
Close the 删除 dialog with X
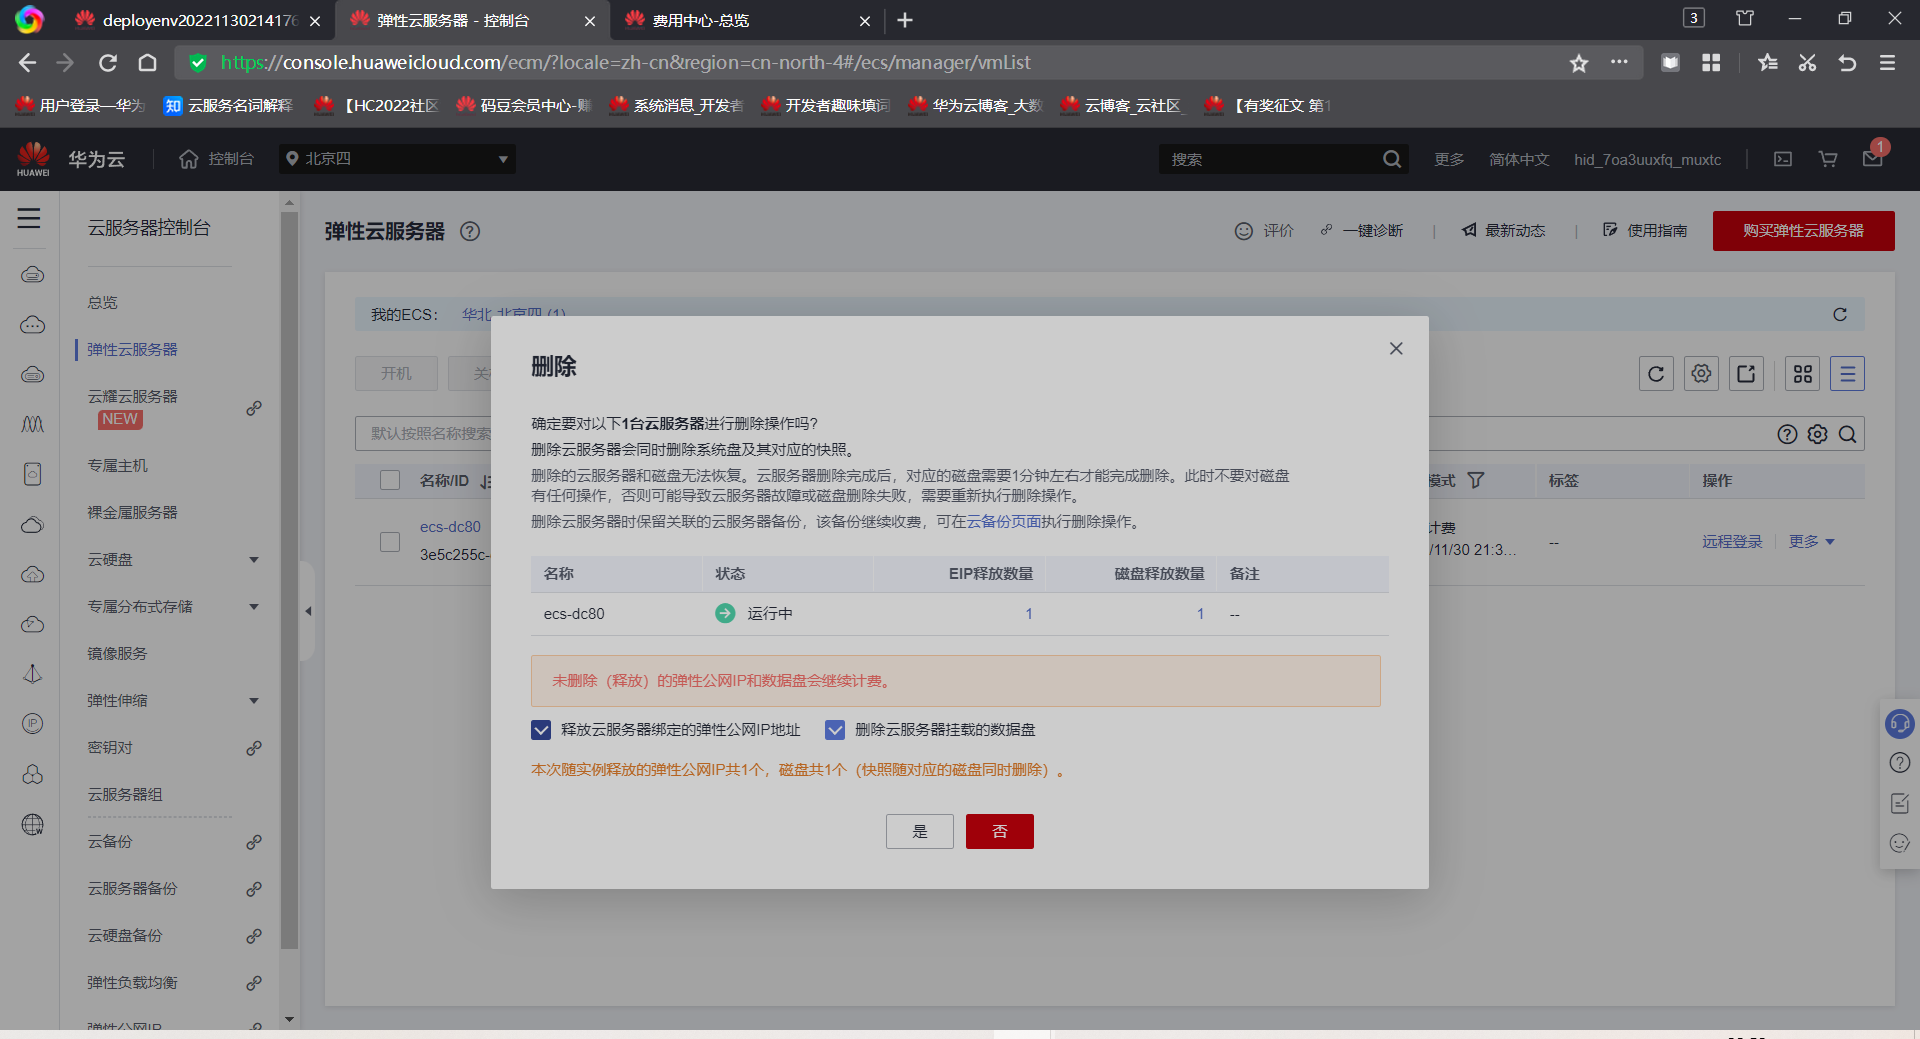pos(1396,348)
